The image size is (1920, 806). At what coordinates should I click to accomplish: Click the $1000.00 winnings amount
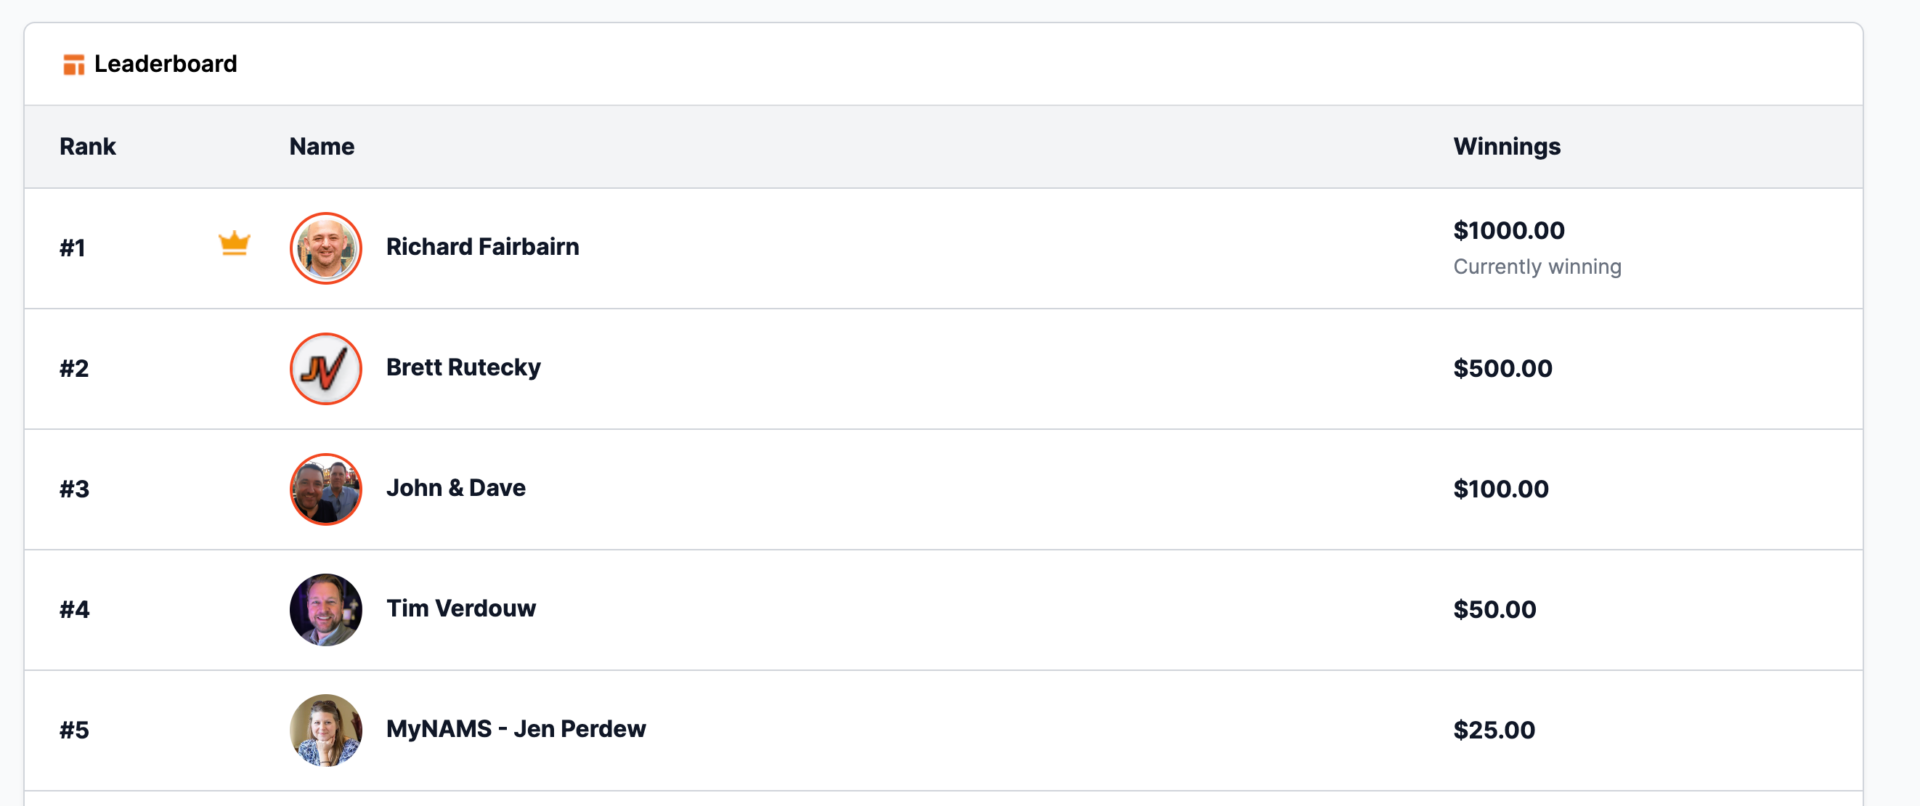point(1508,231)
